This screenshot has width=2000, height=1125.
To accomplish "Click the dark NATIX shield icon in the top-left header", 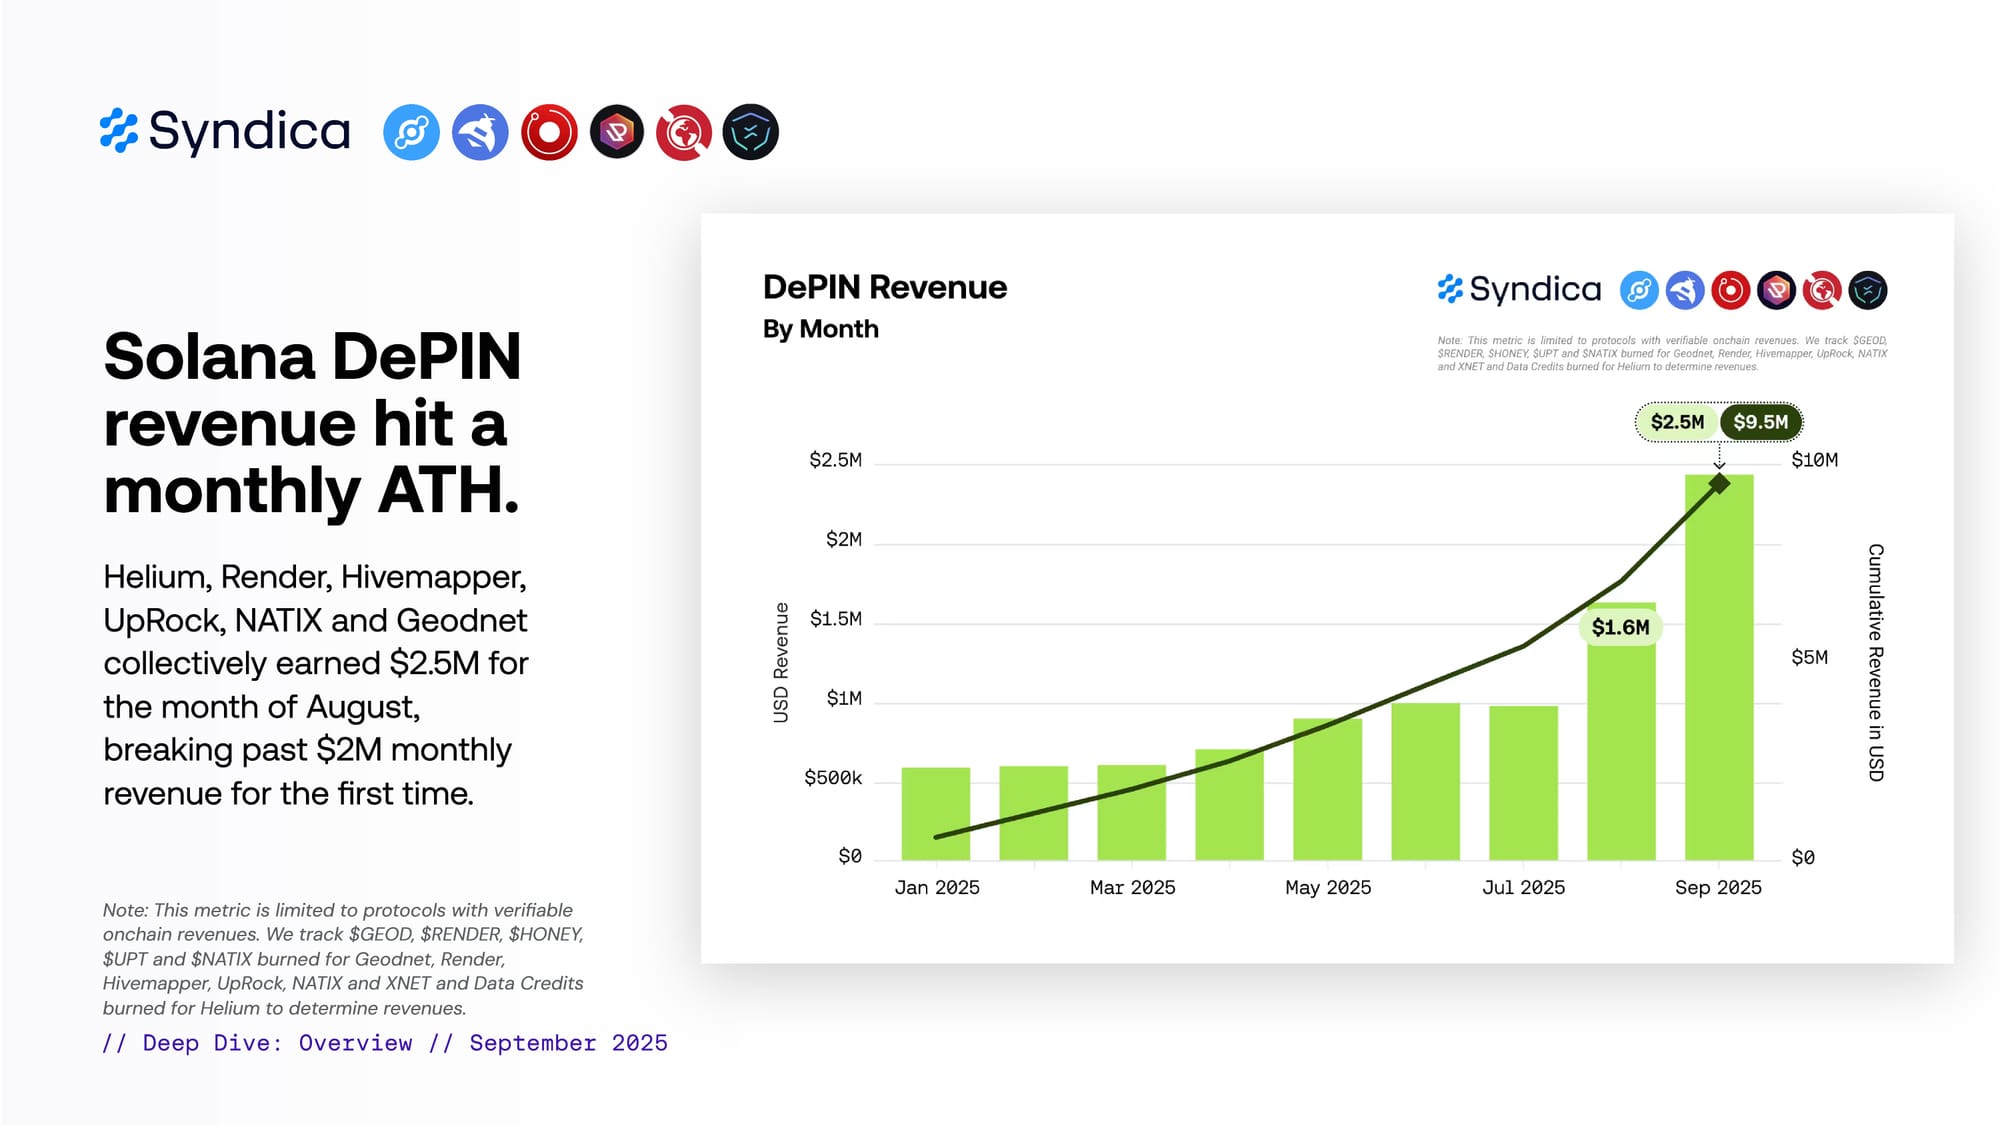I will [751, 132].
